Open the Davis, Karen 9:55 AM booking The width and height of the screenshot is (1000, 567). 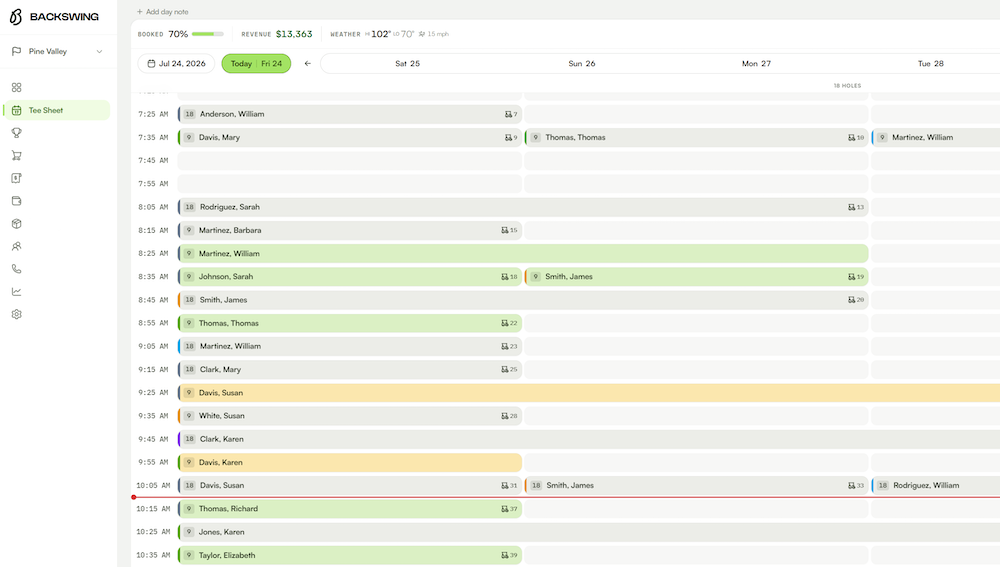point(349,462)
